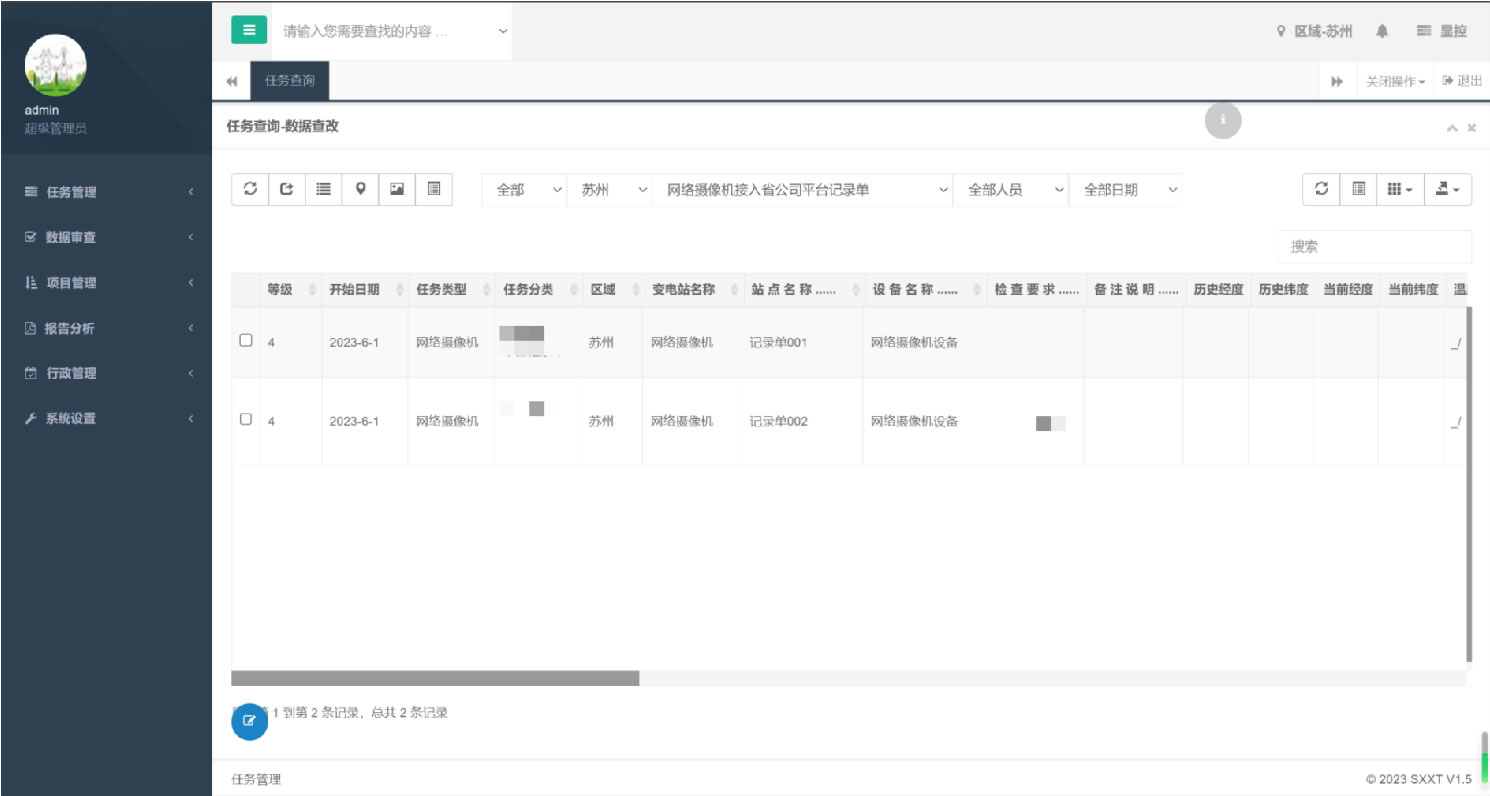
Task: Open the 全部人员 personnel dropdown
Action: (x=1011, y=189)
